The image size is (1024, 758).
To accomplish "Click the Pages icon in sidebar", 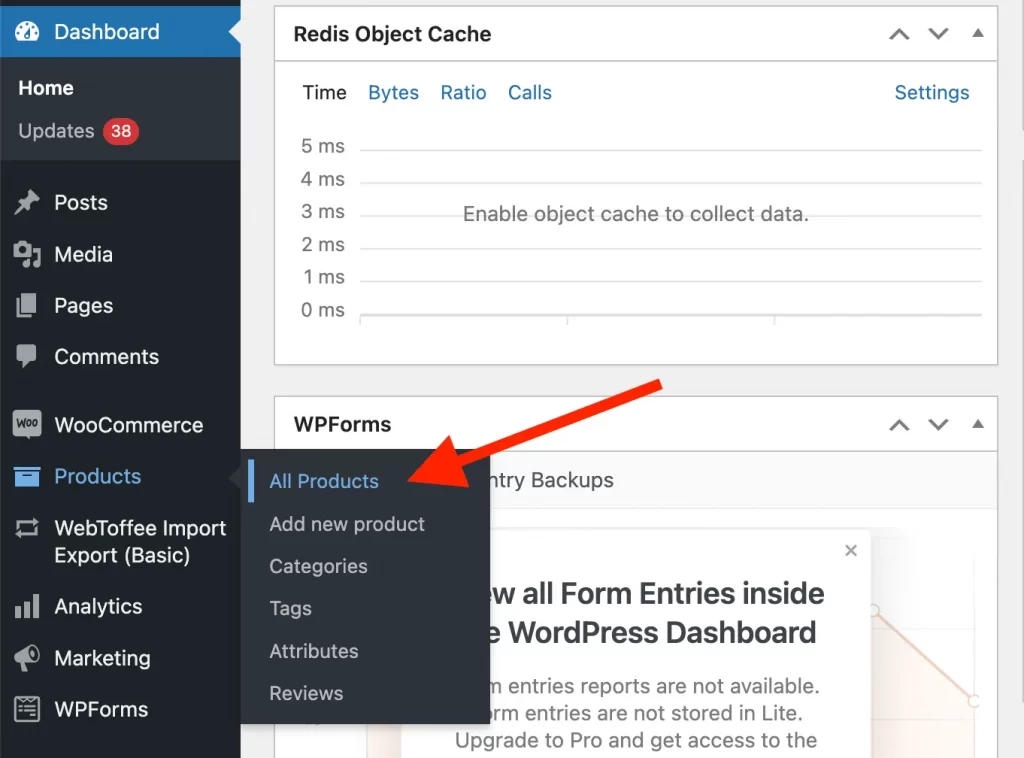I will 27,306.
